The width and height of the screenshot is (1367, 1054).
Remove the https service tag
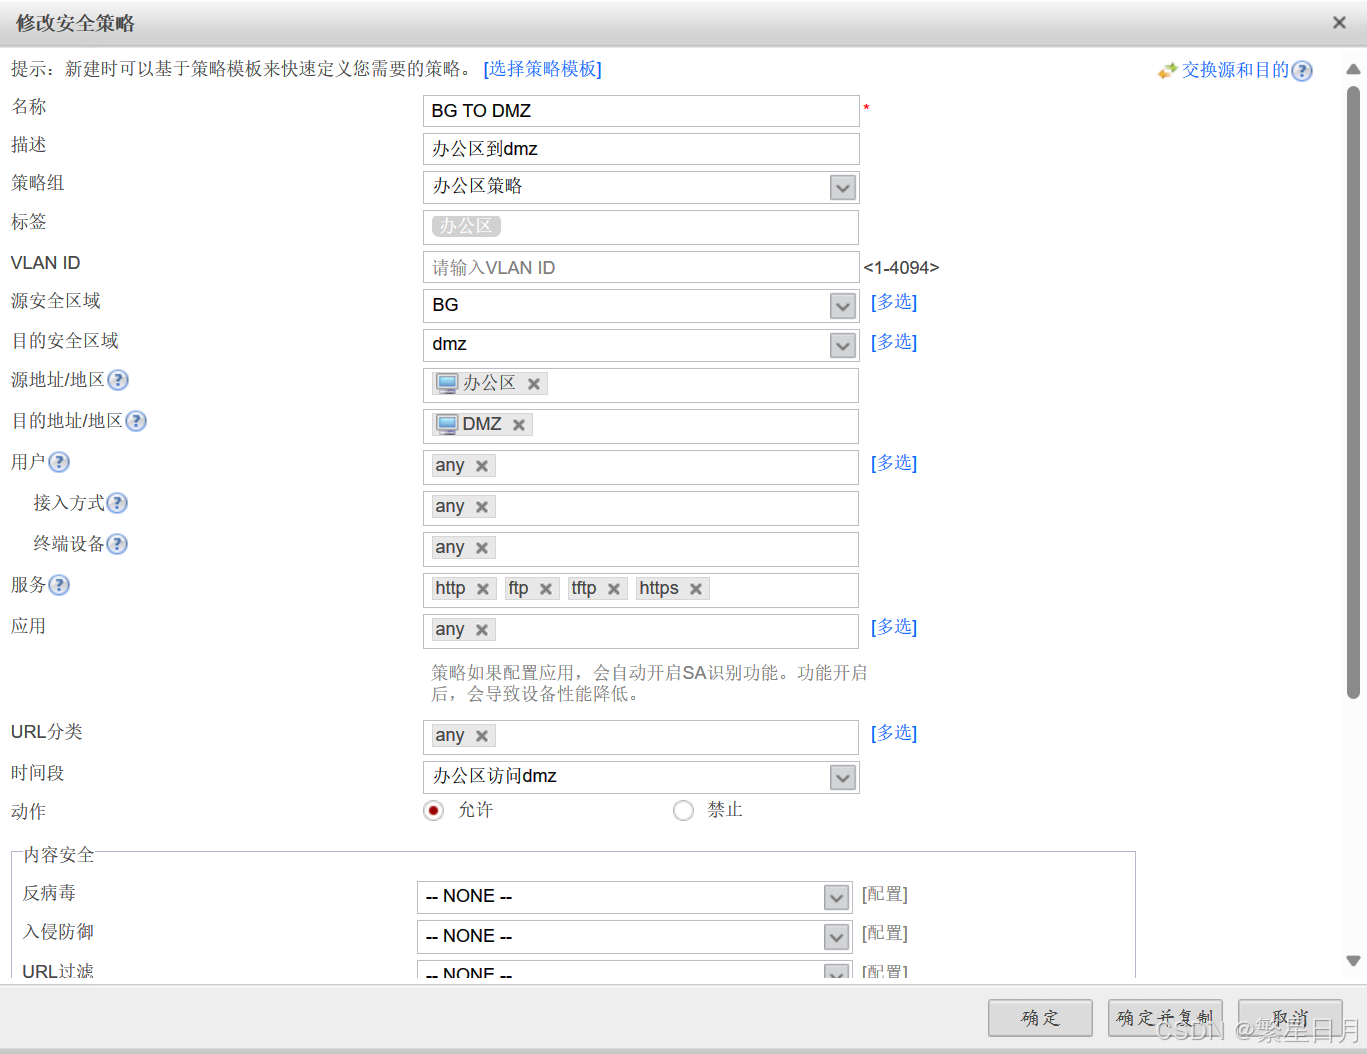coord(696,589)
